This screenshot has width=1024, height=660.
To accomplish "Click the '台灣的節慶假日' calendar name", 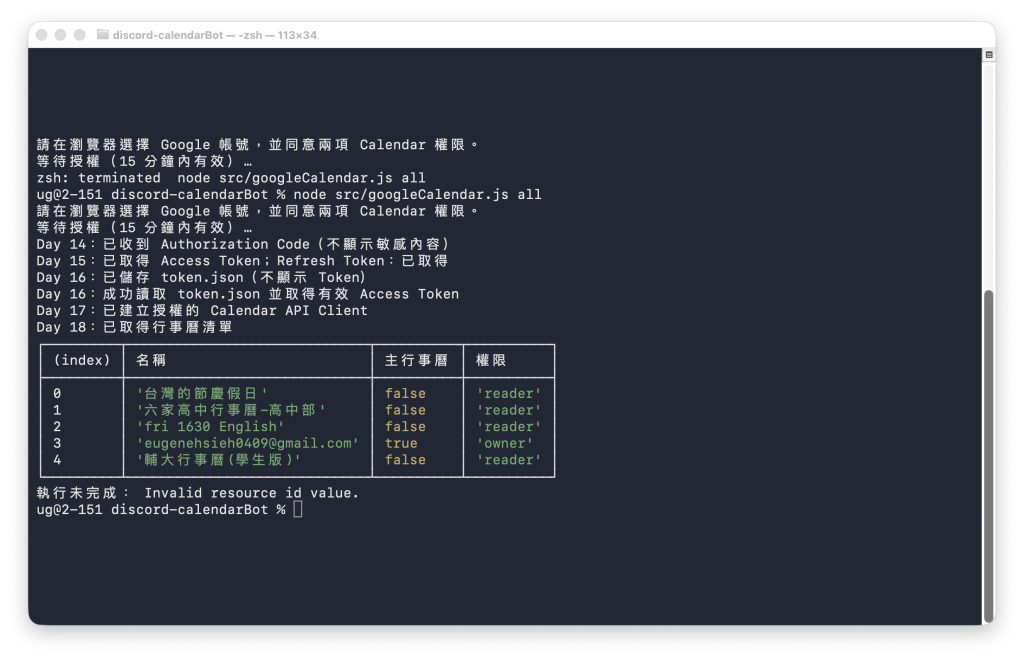I will pyautogui.click(x=202, y=394).
